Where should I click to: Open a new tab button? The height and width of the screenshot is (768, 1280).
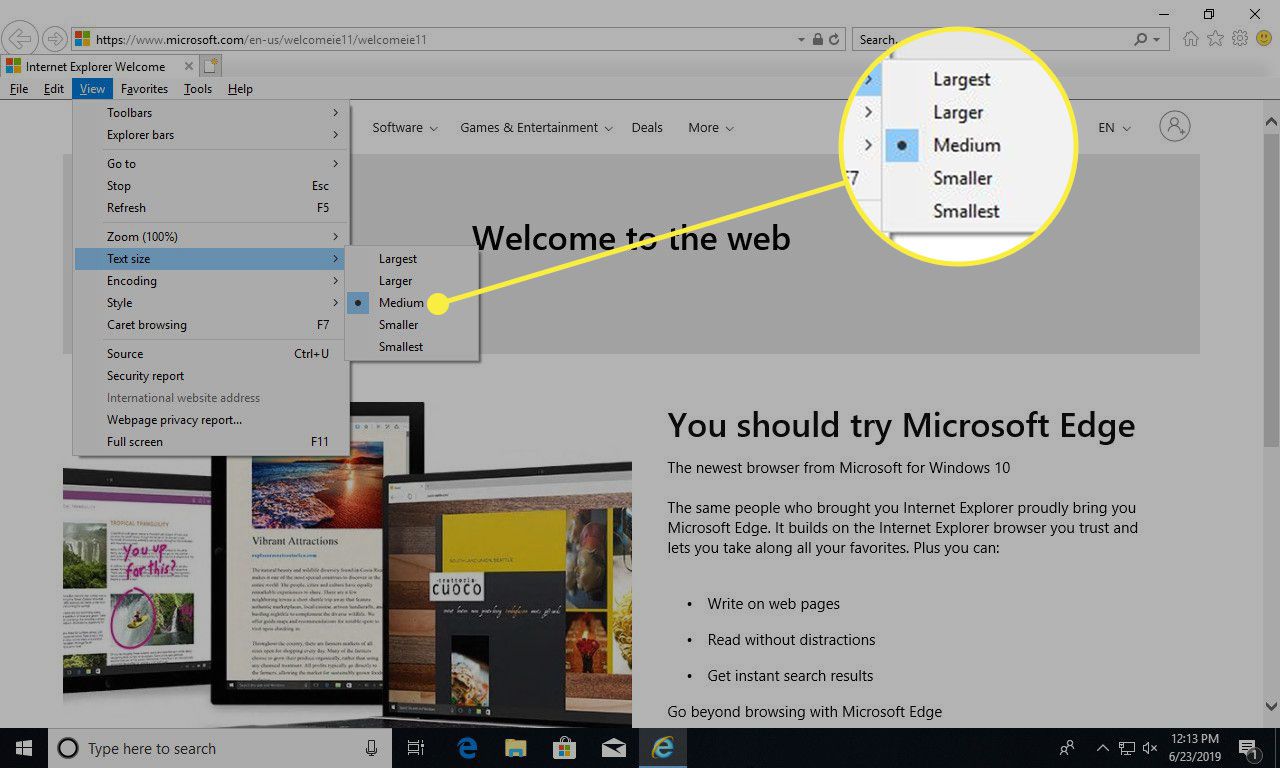point(210,66)
